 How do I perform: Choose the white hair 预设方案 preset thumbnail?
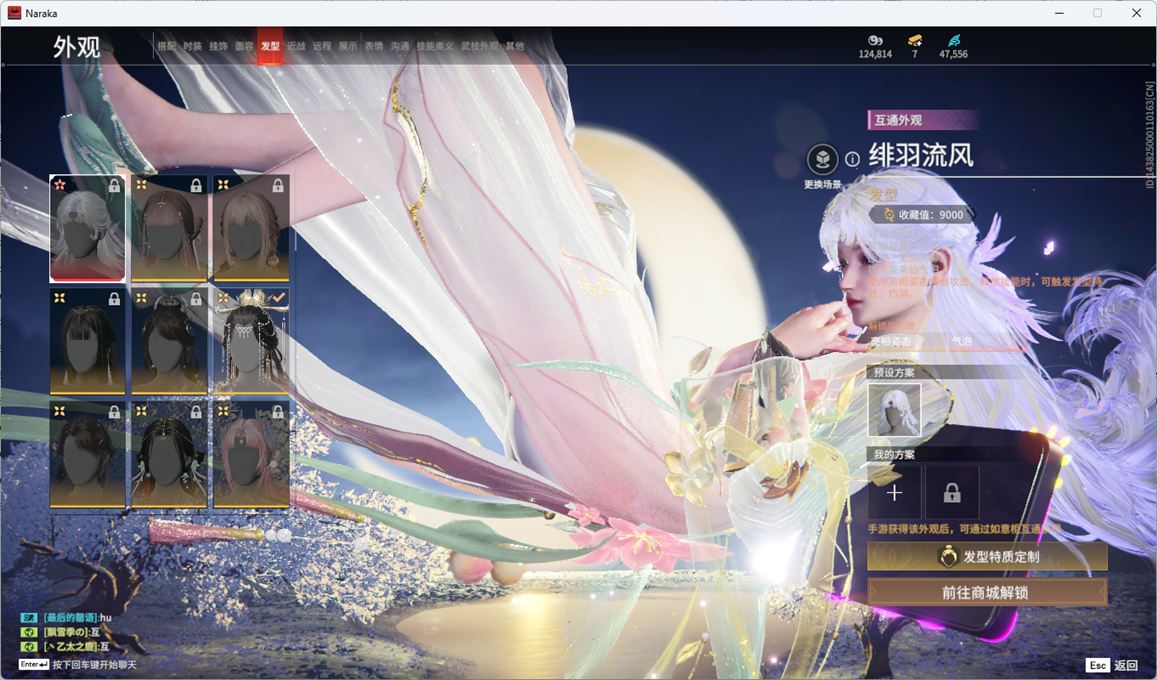point(894,410)
